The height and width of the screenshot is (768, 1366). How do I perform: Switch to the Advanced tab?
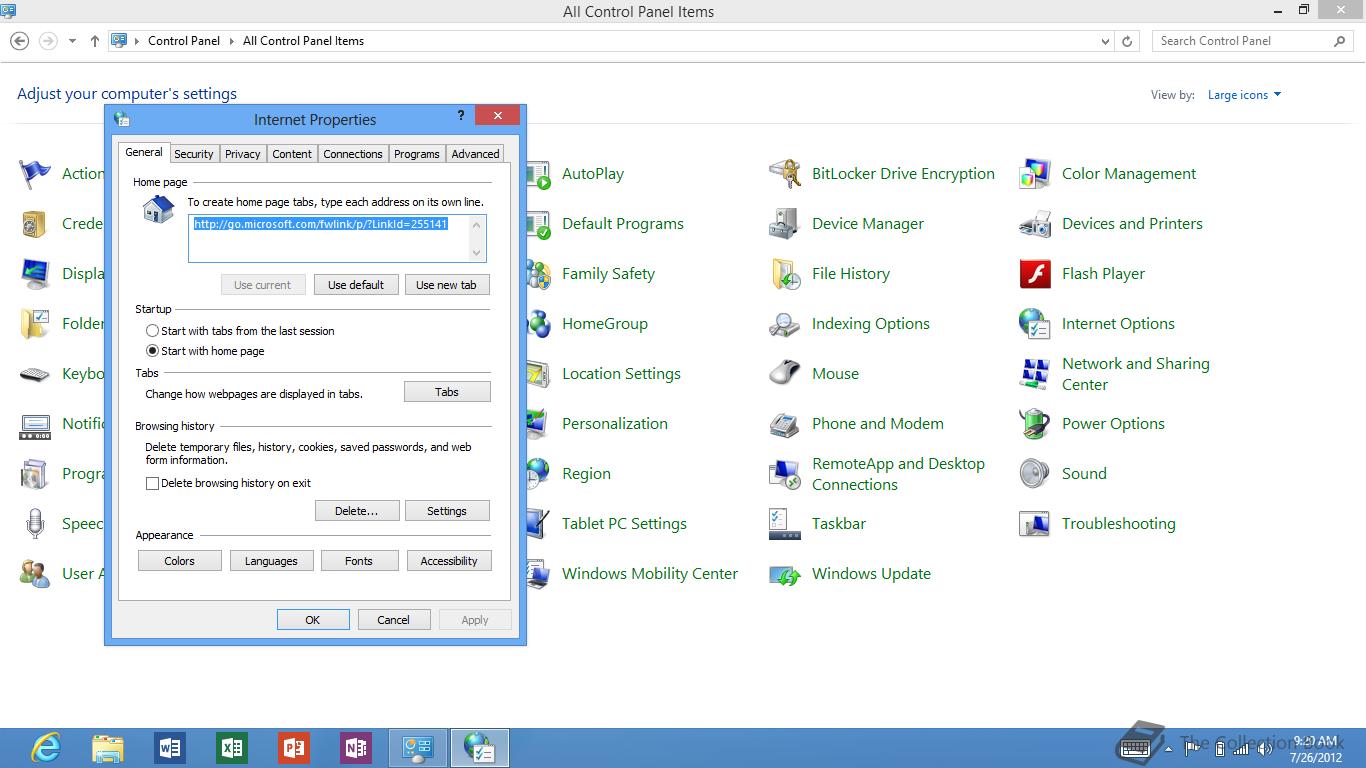475,154
